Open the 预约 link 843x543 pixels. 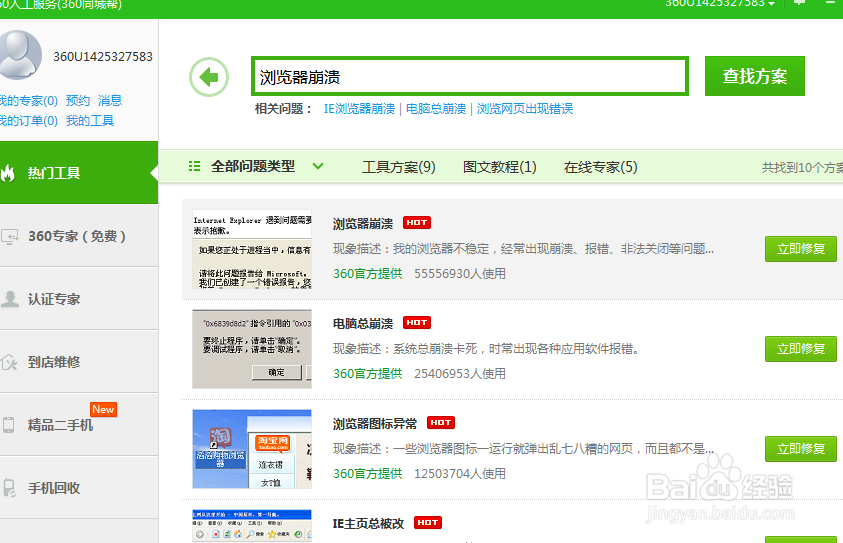tap(78, 101)
